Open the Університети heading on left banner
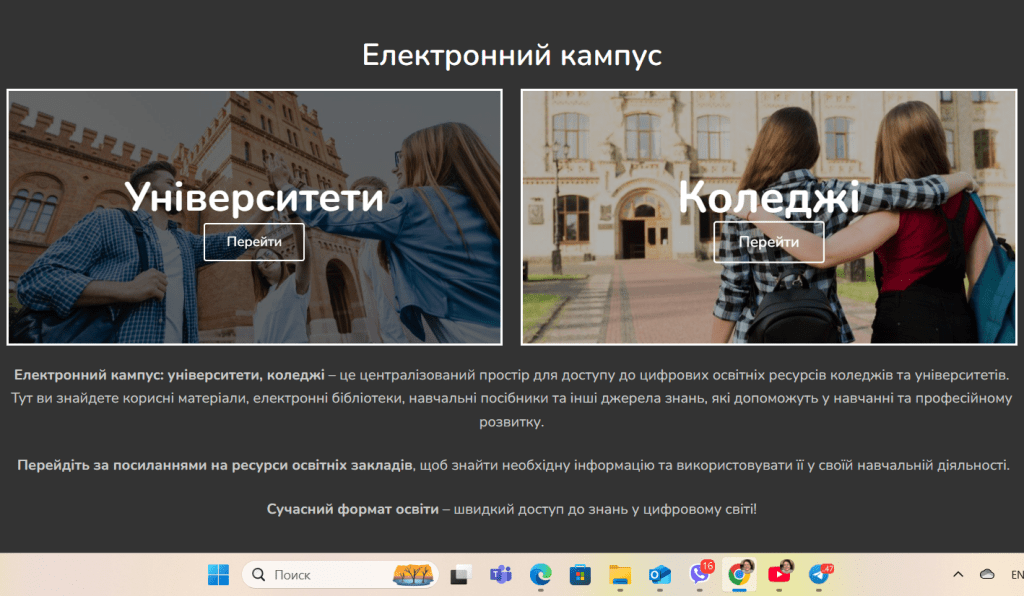 click(254, 197)
